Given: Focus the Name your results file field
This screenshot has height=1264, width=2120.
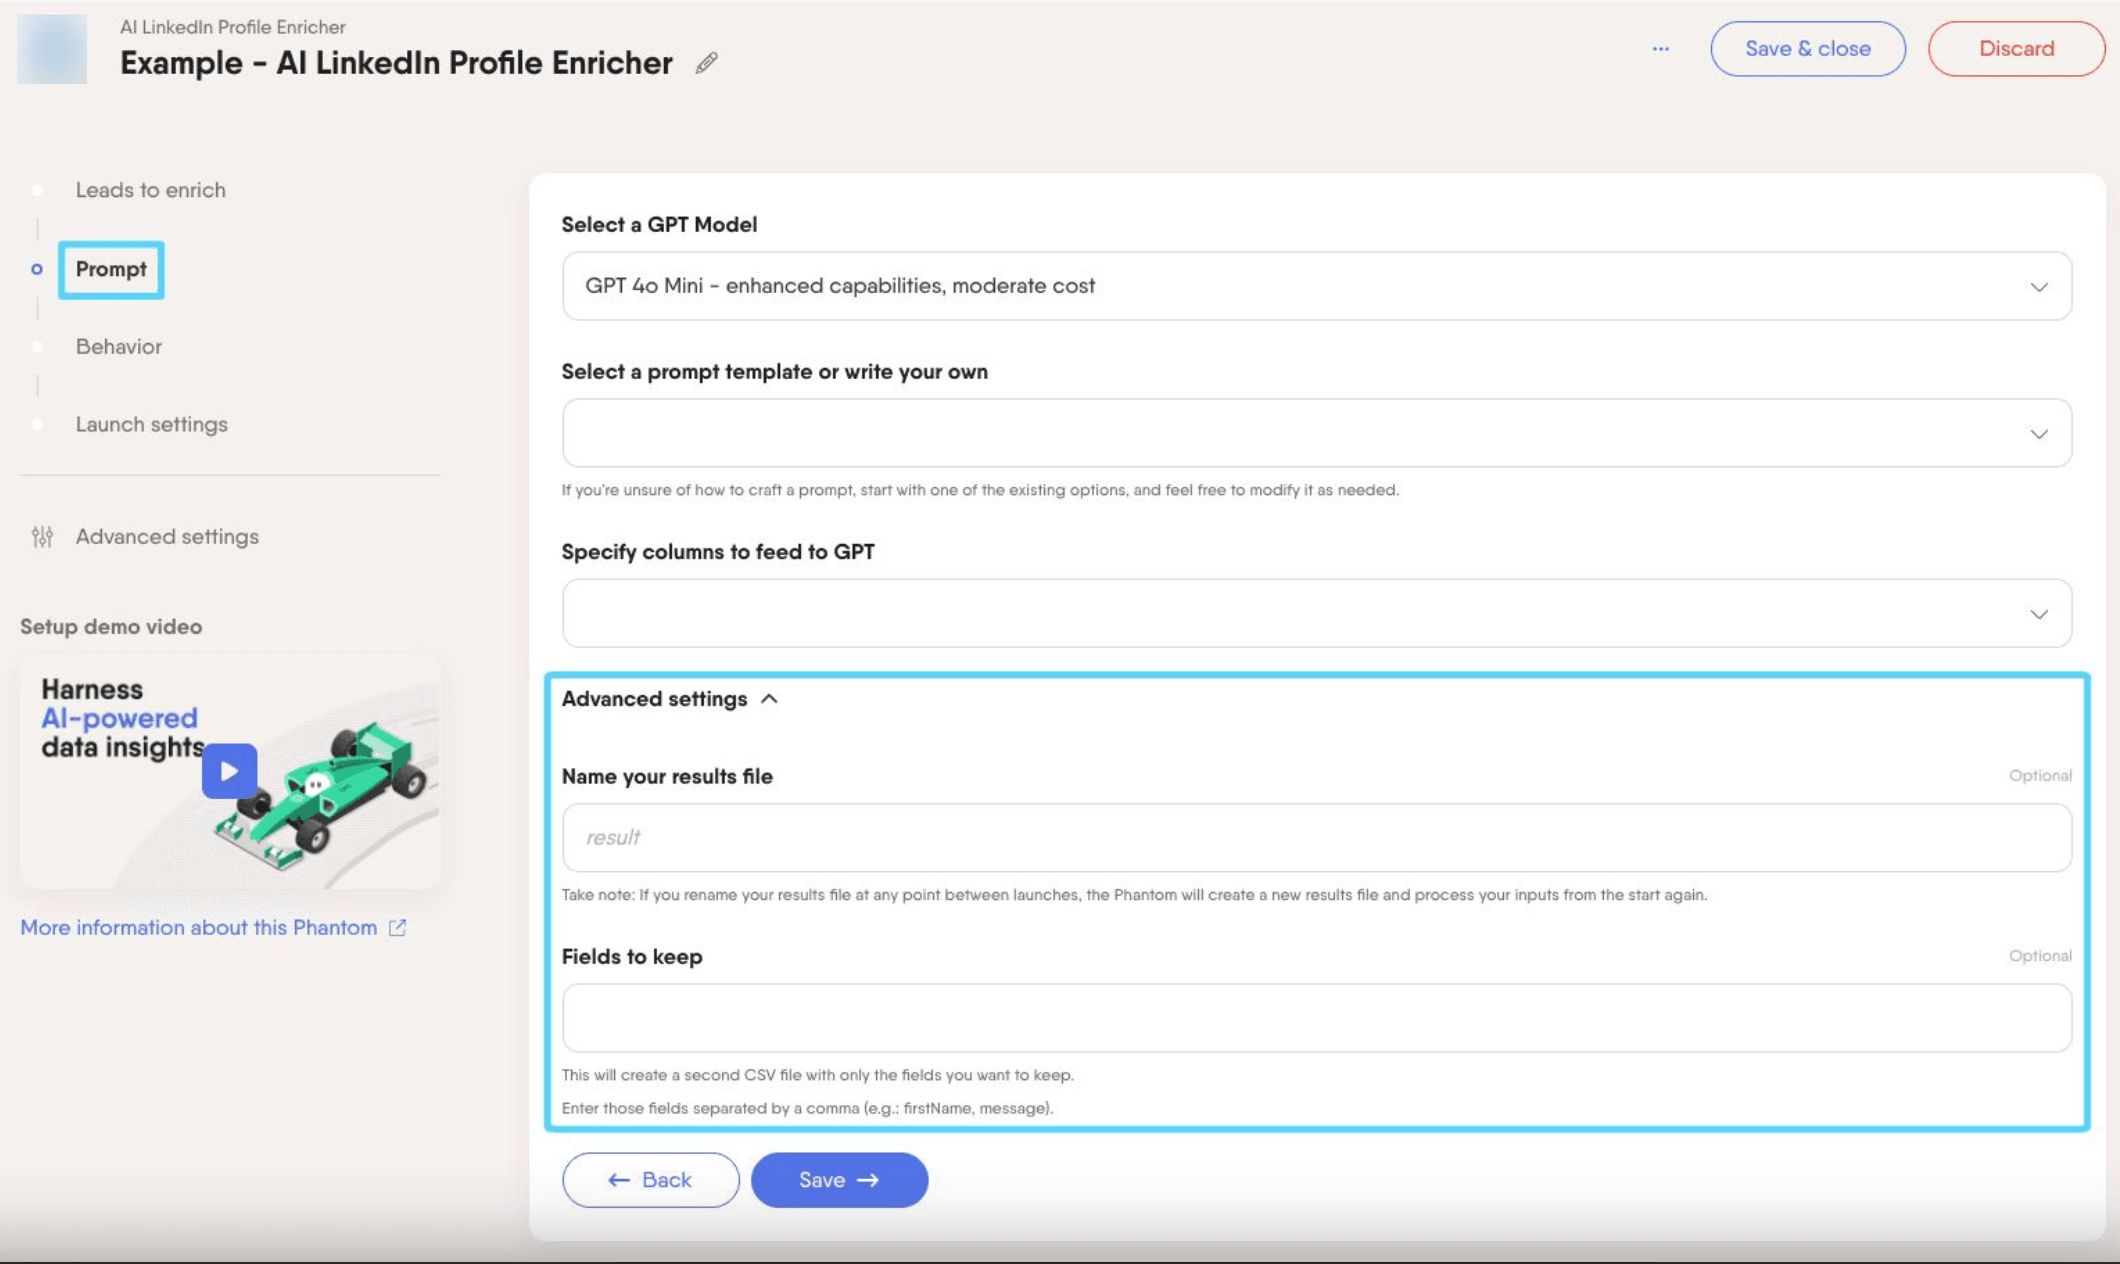Looking at the screenshot, I should [1316, 838].
